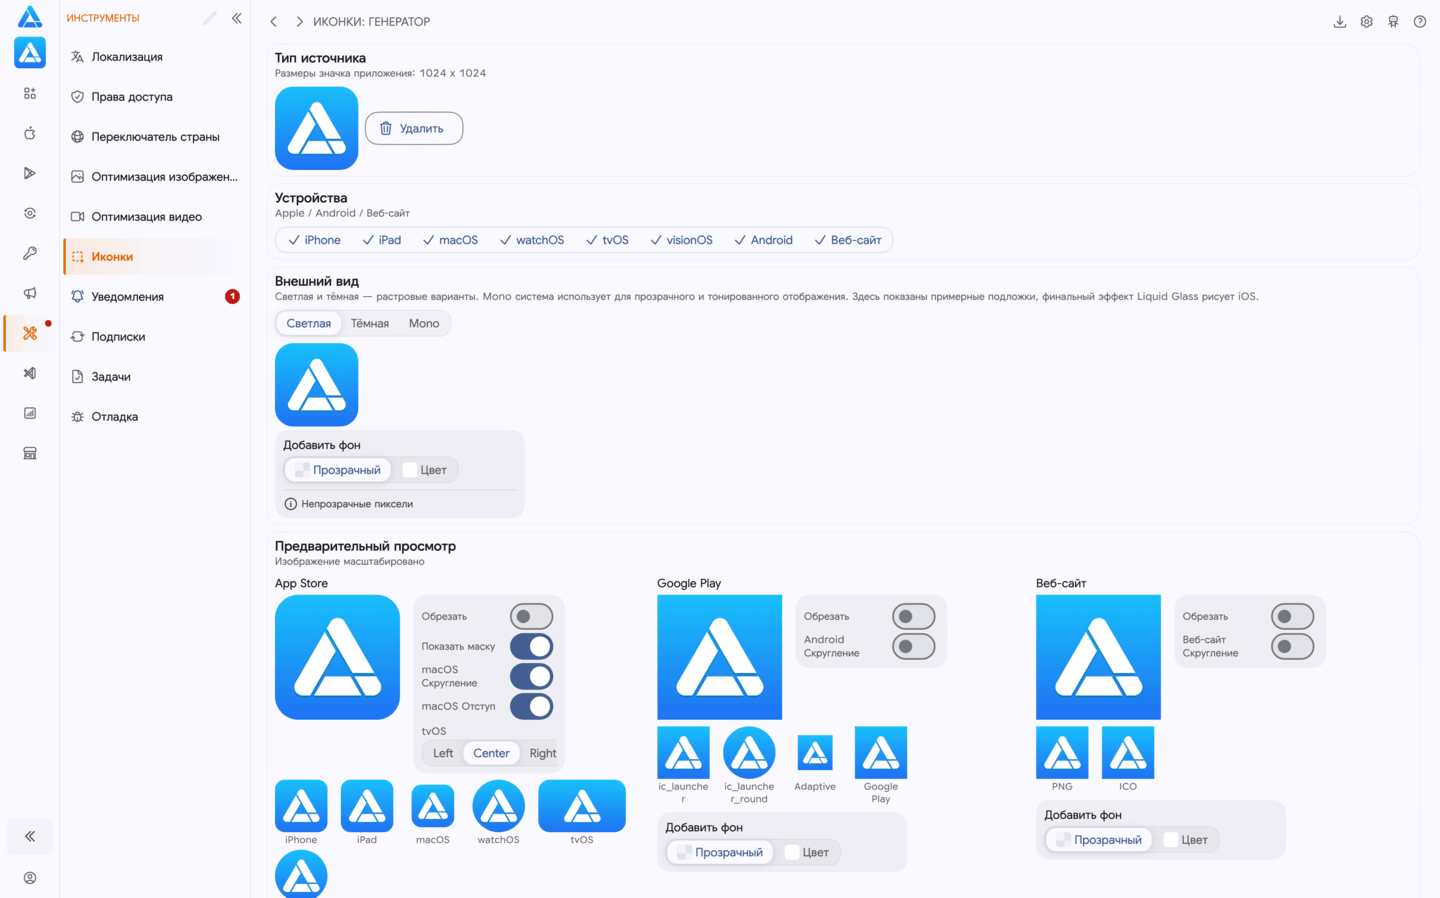Click the app logo at the top-left corner

pyautogui.click(x=30, y=16)
